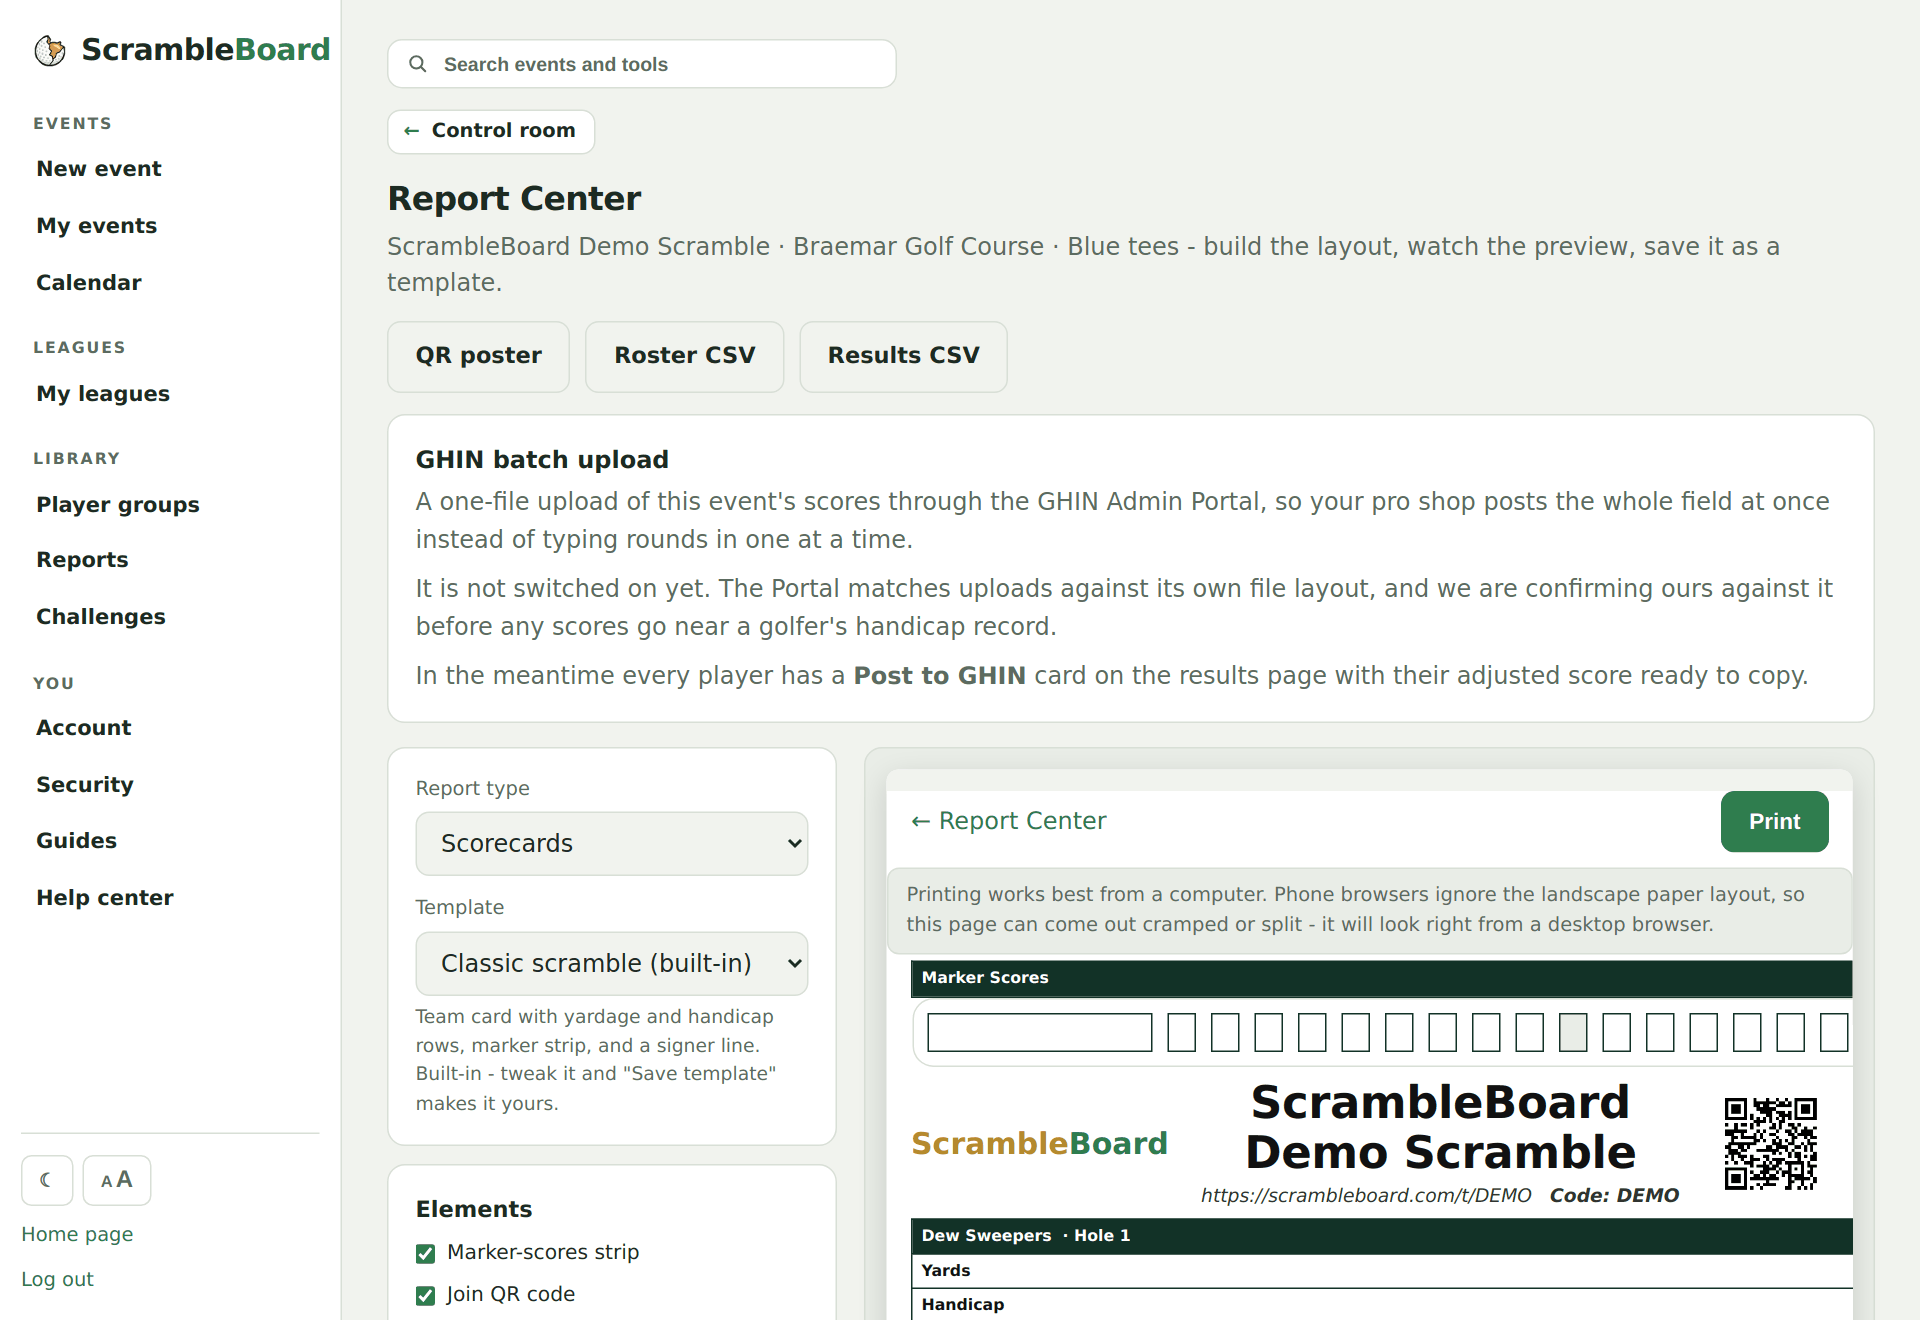Click the ScrambleBoard logo icon

click(x=50, y=50)
